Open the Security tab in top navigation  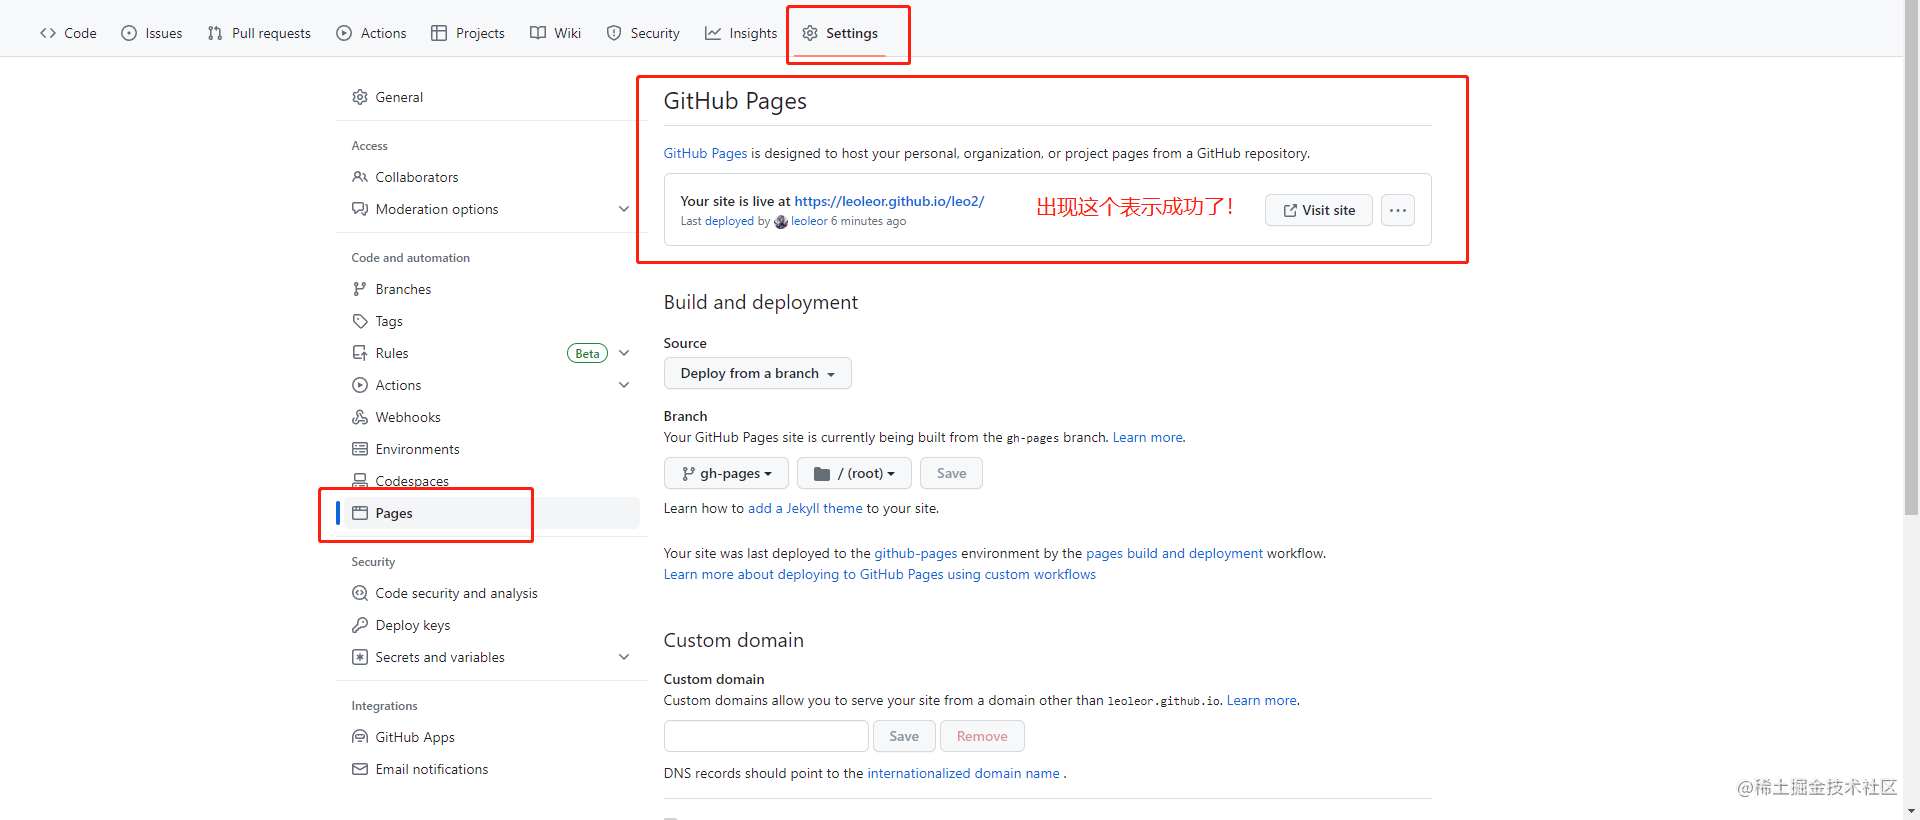(643, 33)
